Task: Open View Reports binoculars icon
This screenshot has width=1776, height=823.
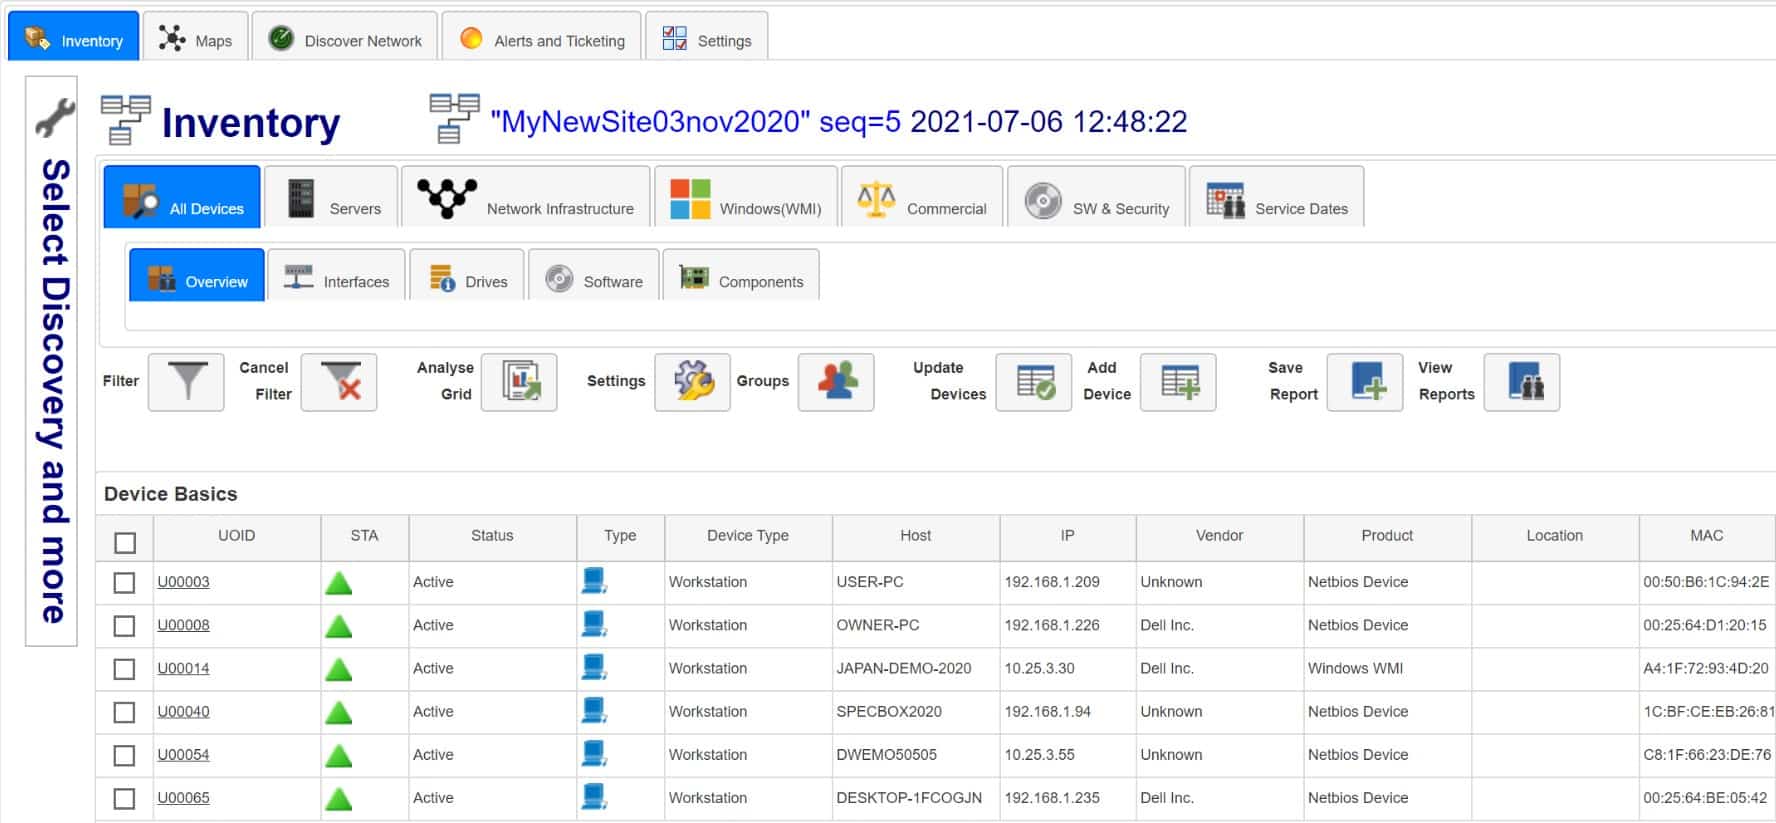Action: coord(1522,382)
